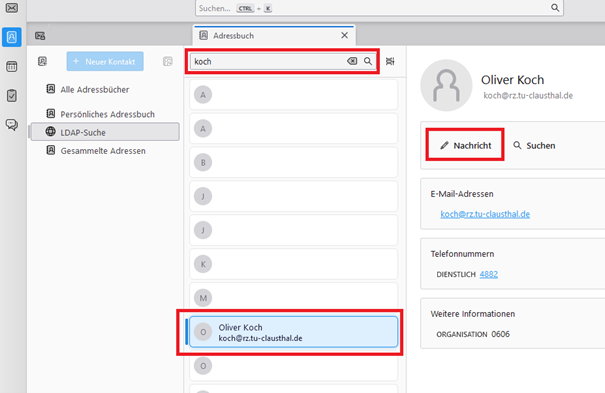This screenshot has width=605, height=393.
Task: Click ORGANISATION value 0606
Action: [500, 334]
